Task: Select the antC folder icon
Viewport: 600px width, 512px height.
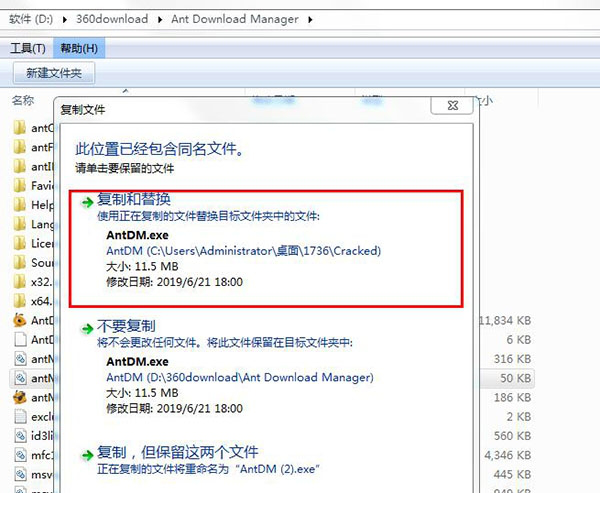Action: (x=20, y=128)
